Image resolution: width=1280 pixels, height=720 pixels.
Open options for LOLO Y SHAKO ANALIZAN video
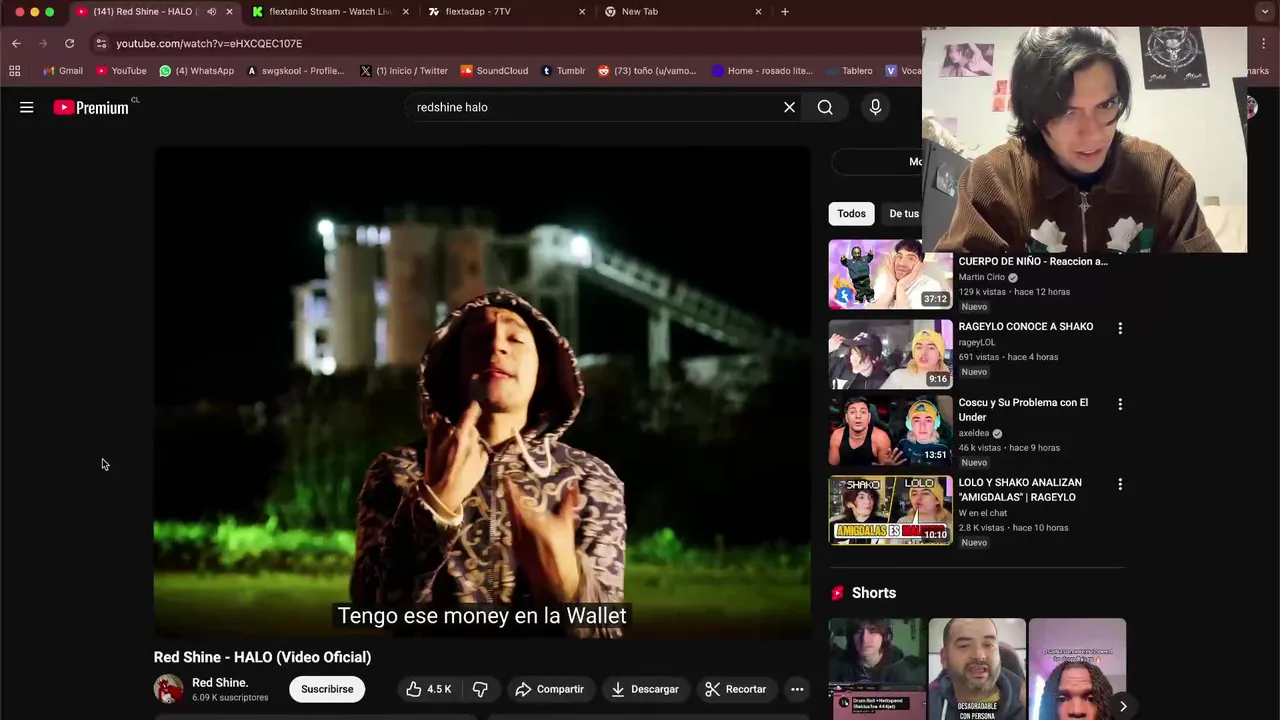[1120, 484]
